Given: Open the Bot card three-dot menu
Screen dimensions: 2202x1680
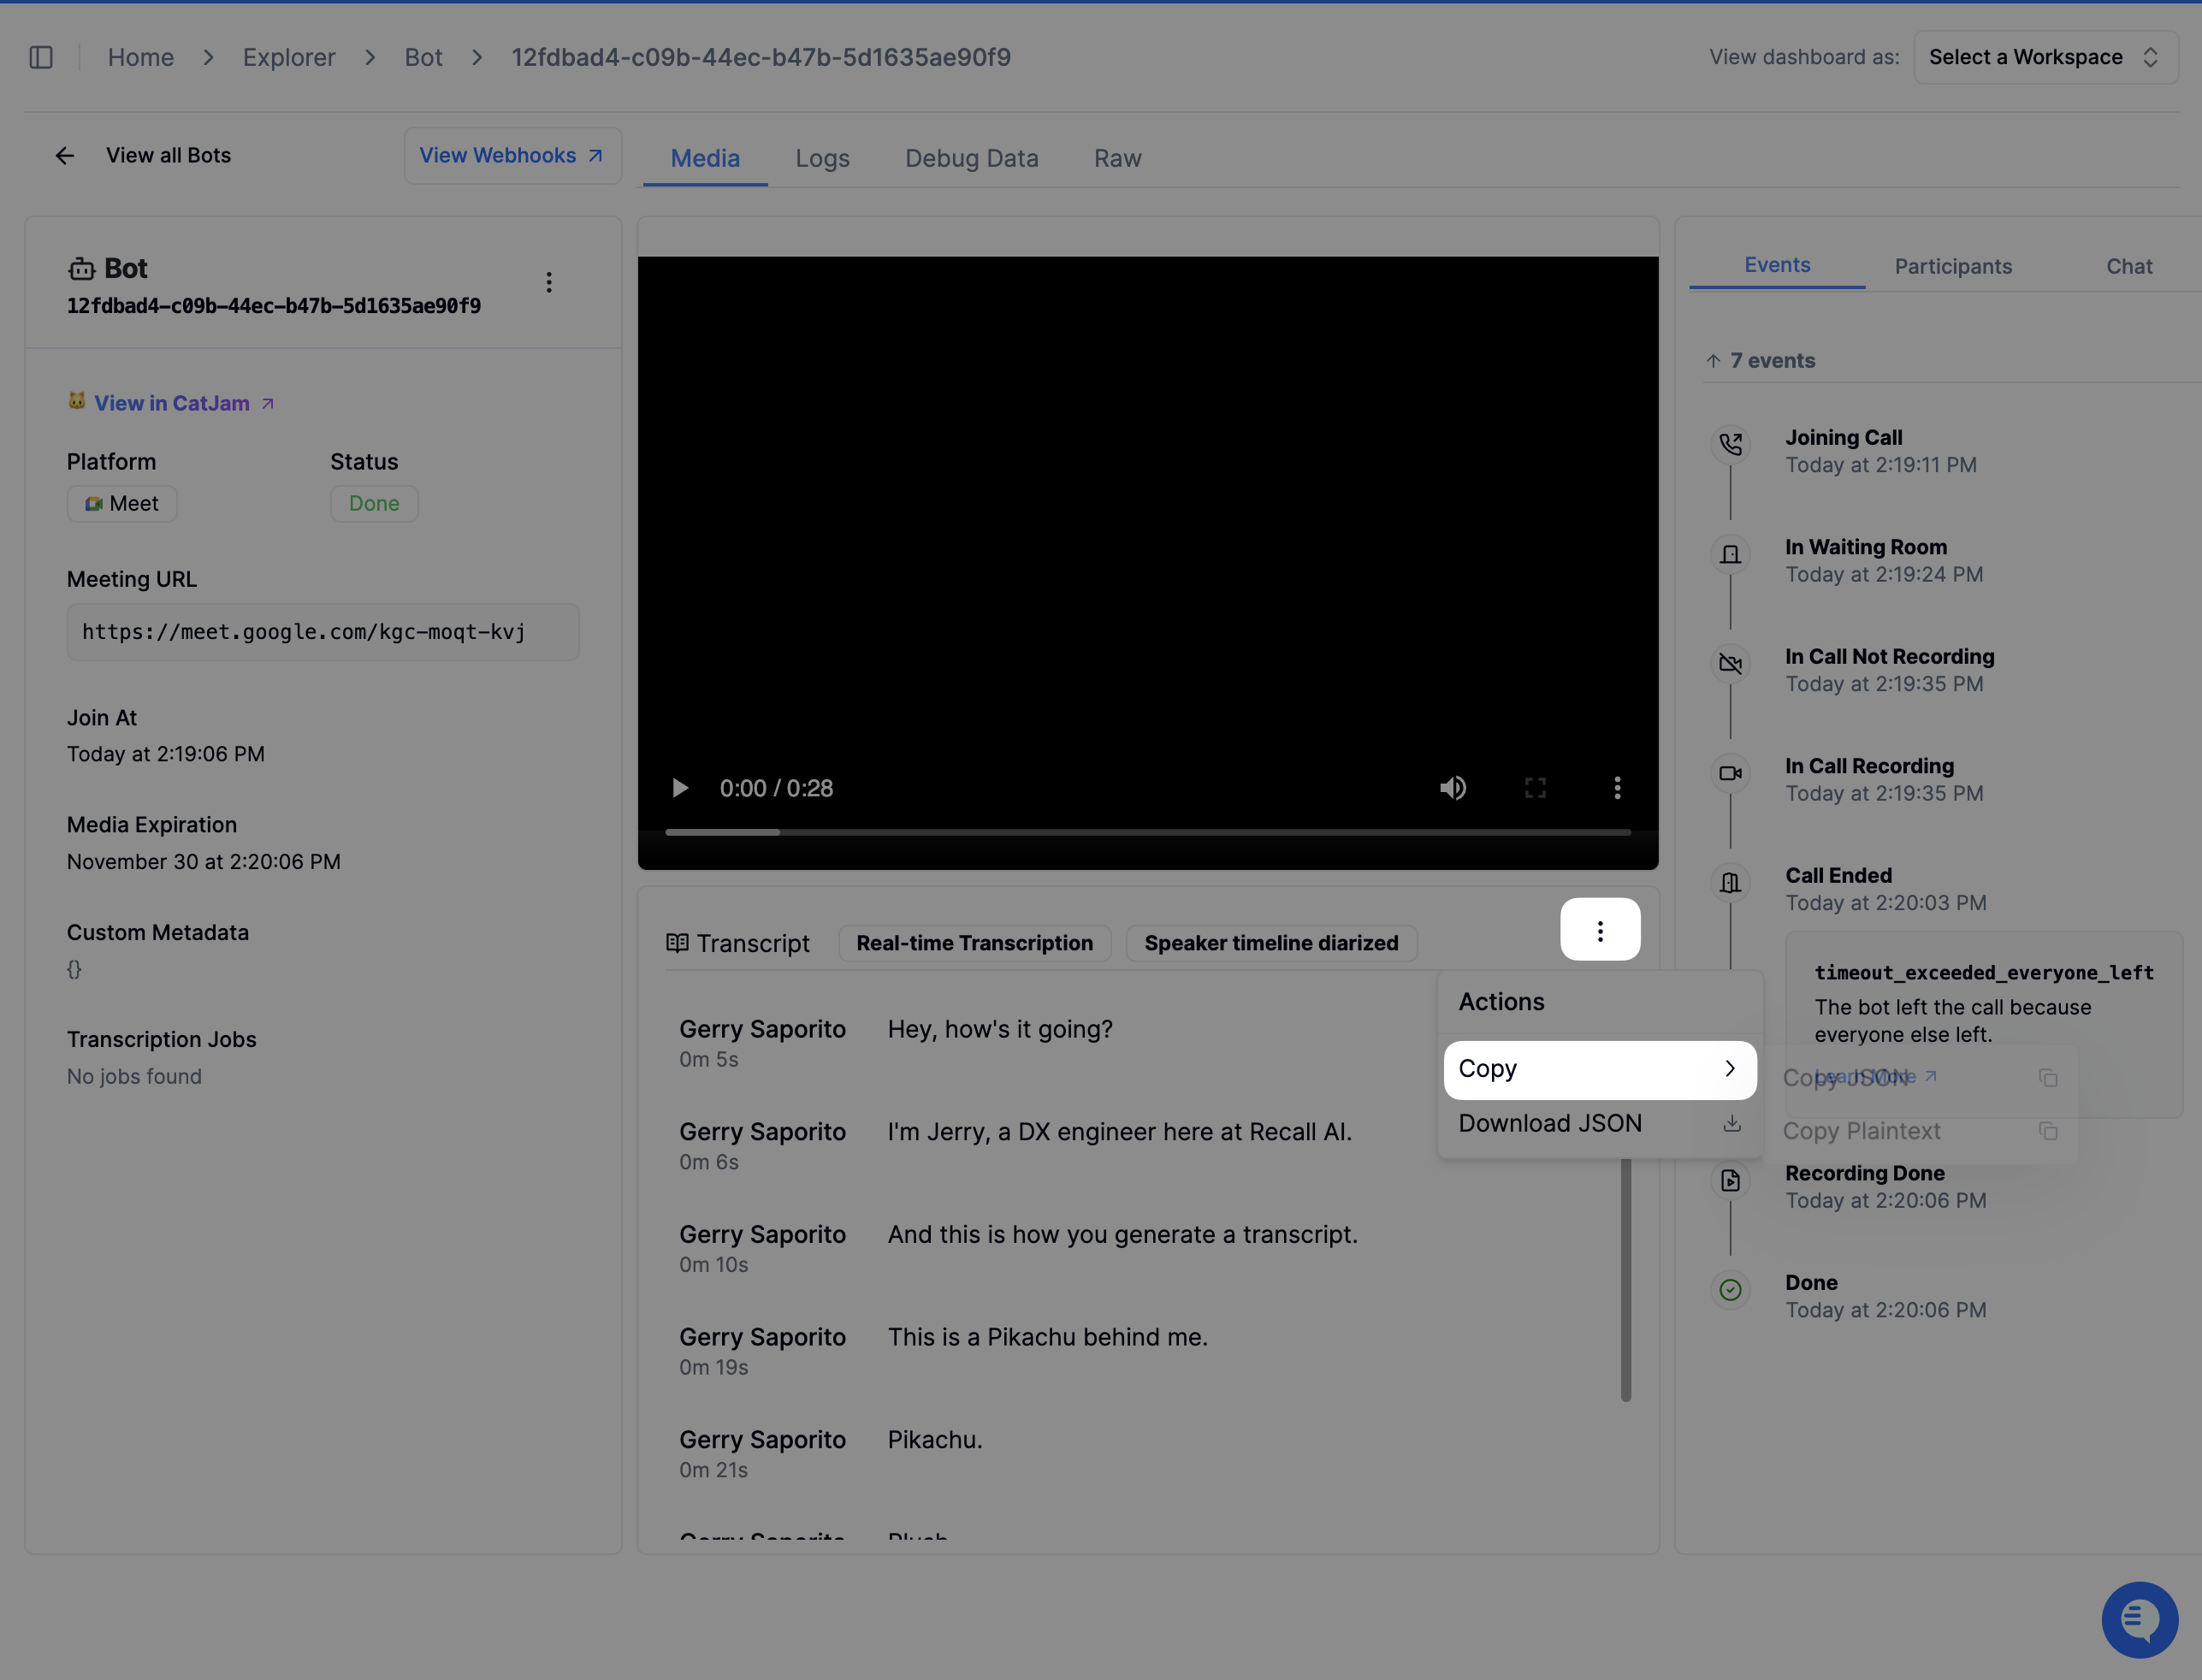Looking at the screenshot, I should pyautogui.click(x=548, y=282).
